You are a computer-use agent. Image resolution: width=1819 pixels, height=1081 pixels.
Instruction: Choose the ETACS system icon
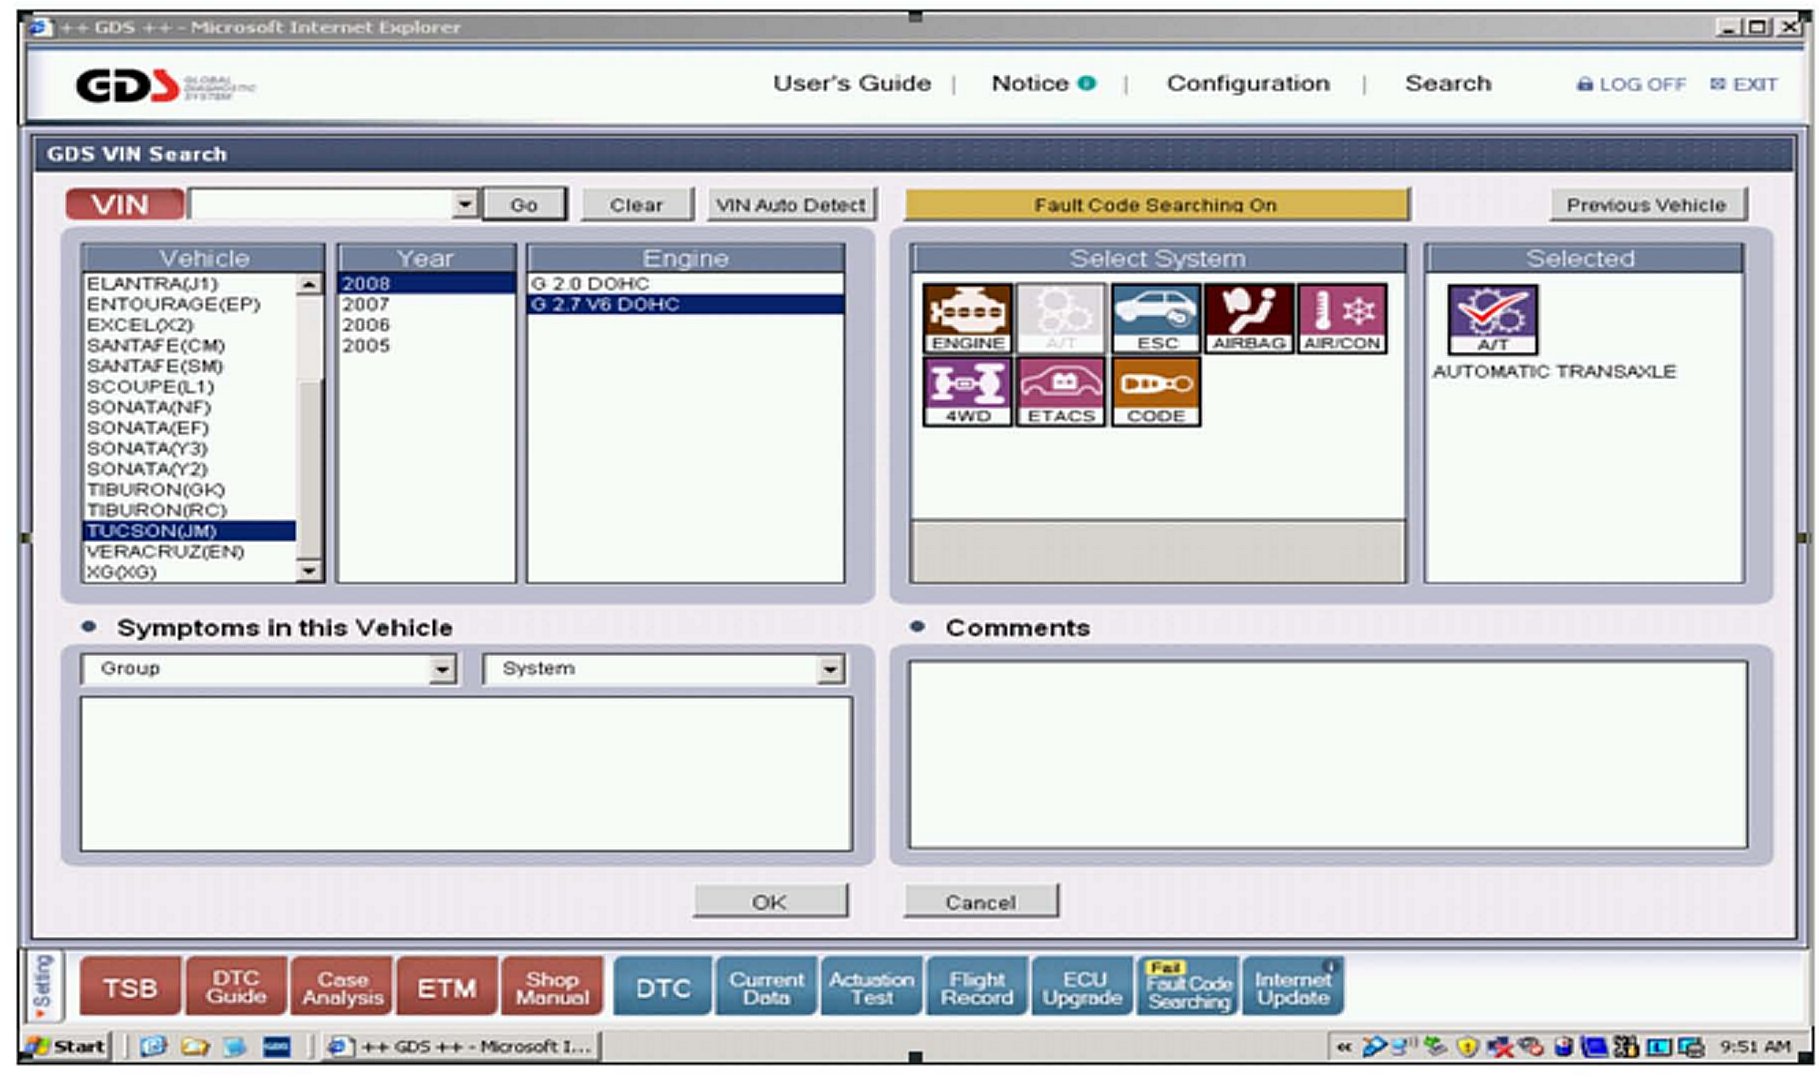coord(1061,391)
